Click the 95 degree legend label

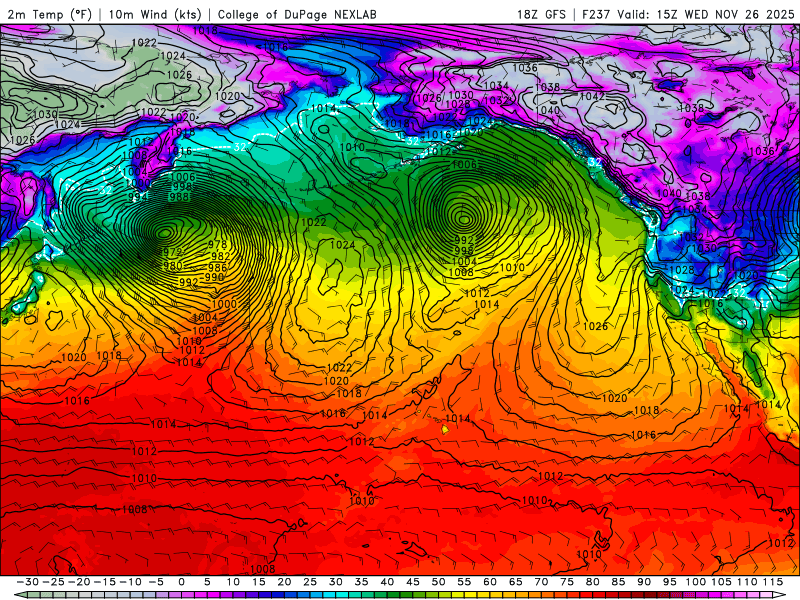click(669, 582)
